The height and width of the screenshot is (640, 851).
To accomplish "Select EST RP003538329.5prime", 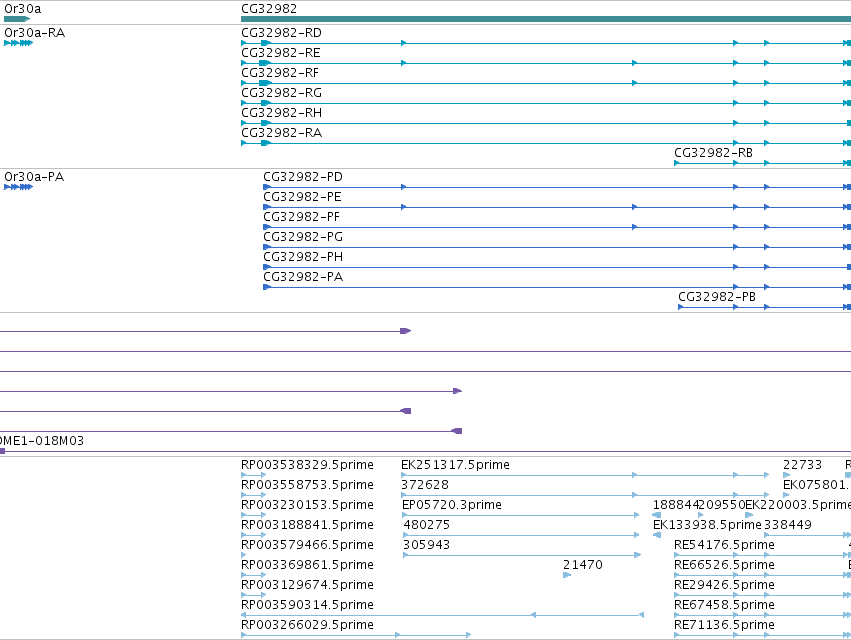I will pos(307,465).
